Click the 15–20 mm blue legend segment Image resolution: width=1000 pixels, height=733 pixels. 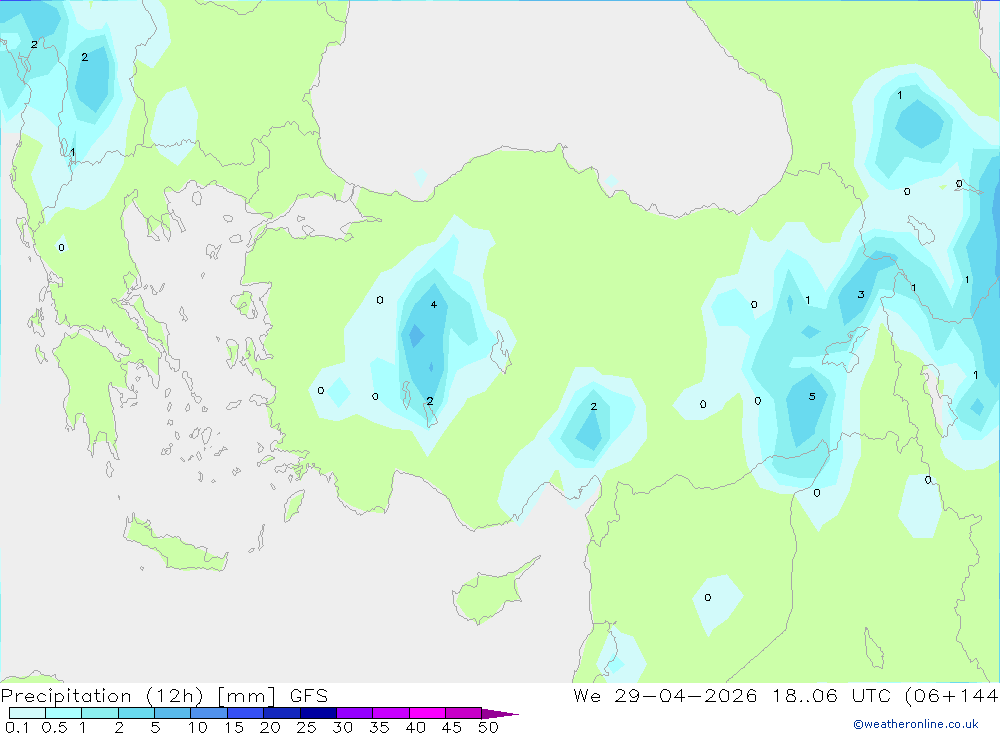[246, 713]
